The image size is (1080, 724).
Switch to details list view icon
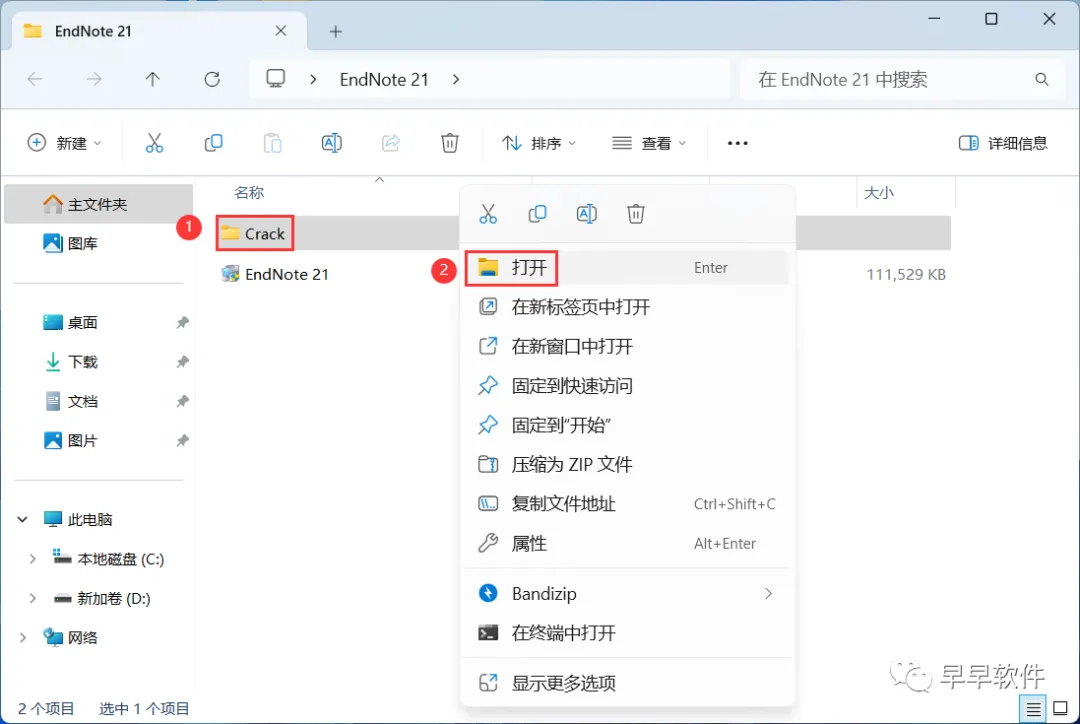coord(1033,708)
